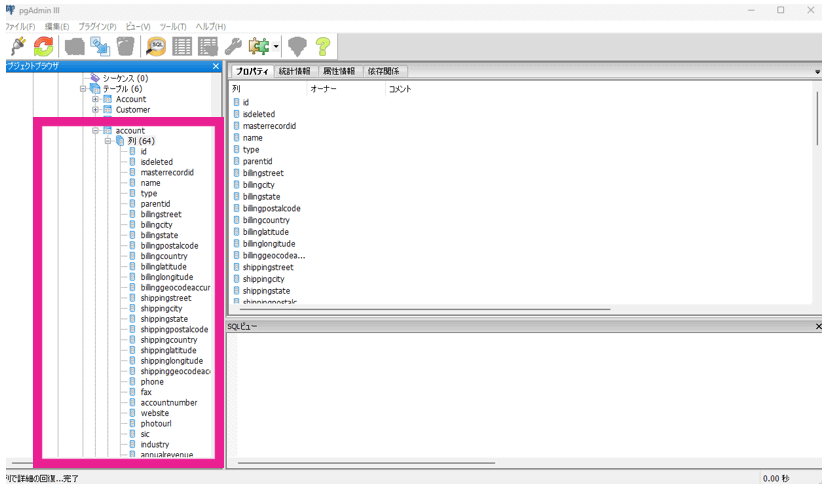This screenshot has height=489, width=827.
Task: Open the ビュー(V) menu
Action: pyautogui.click(x=138, y=26)
